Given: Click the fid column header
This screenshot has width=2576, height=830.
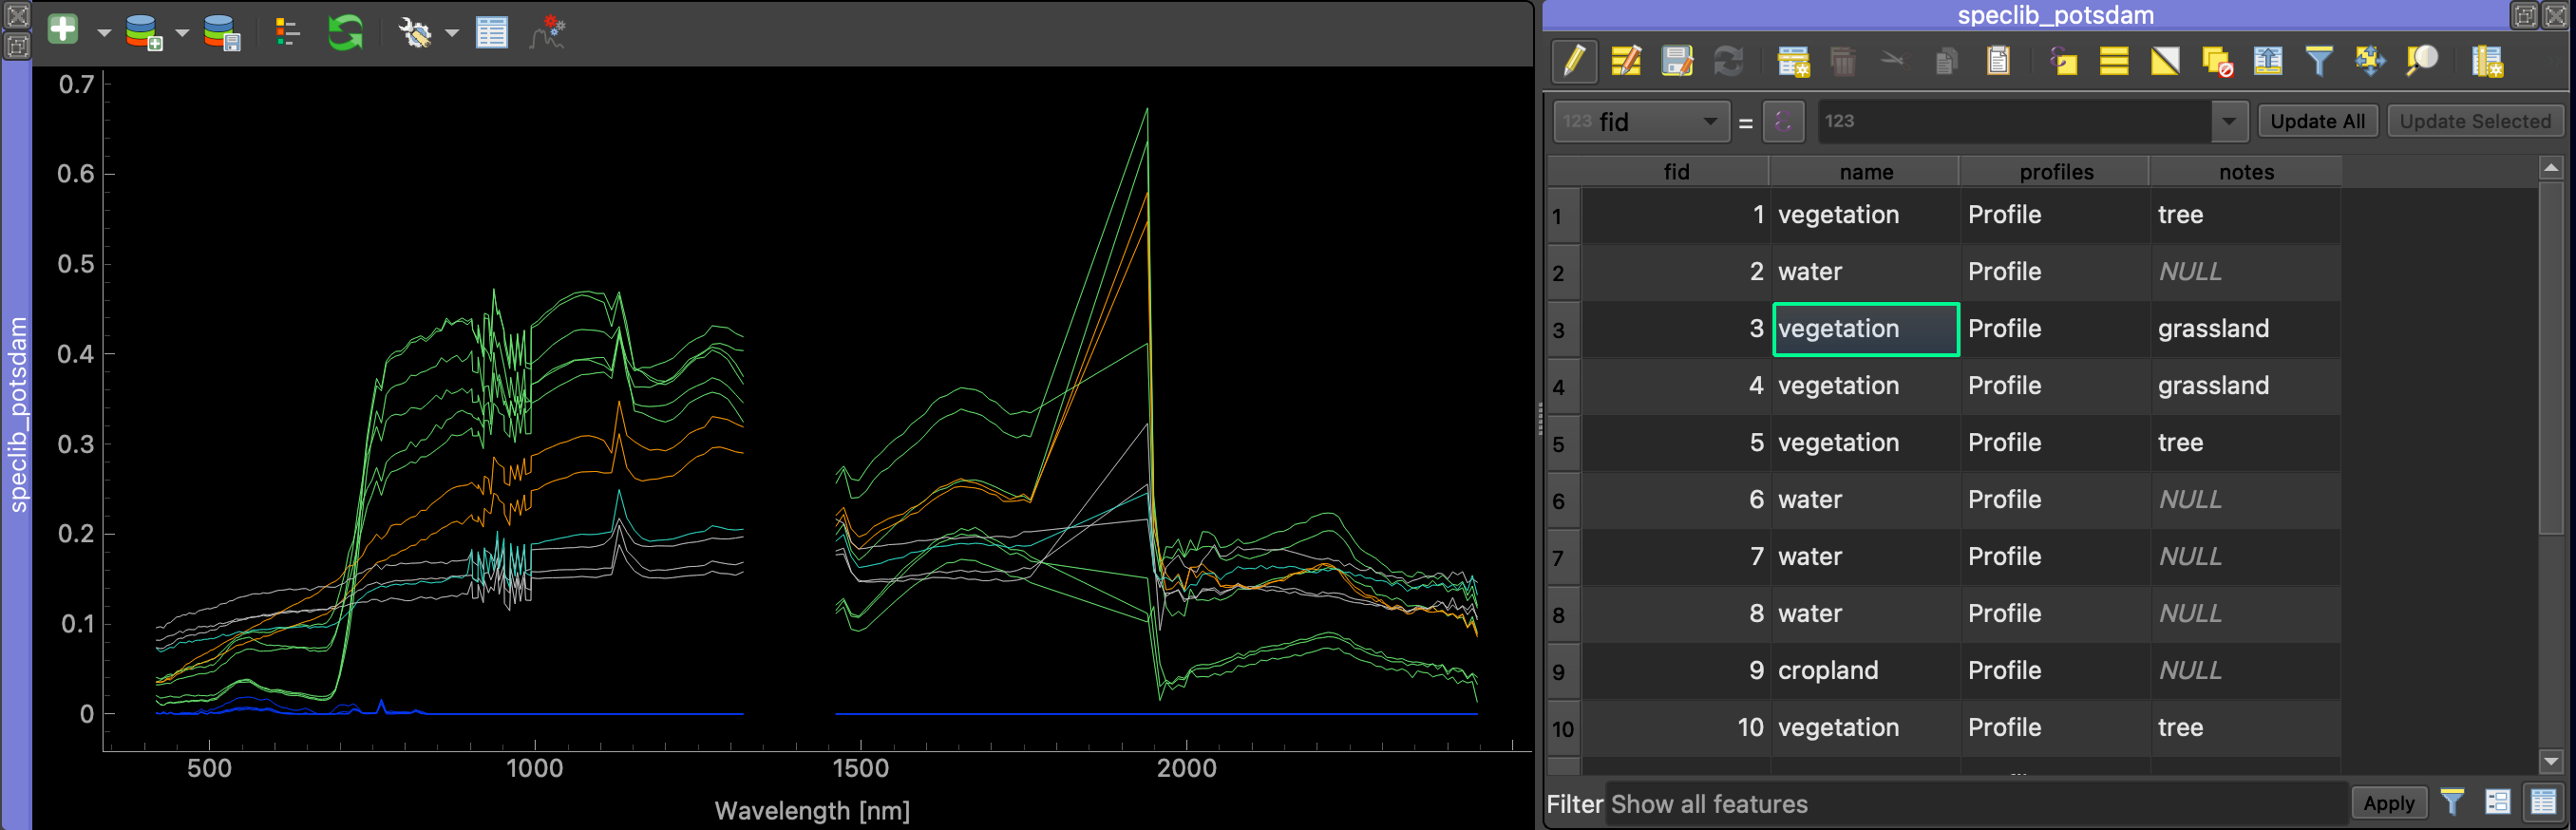Looking at the screenshot, I should click(x=1676, y=172).
